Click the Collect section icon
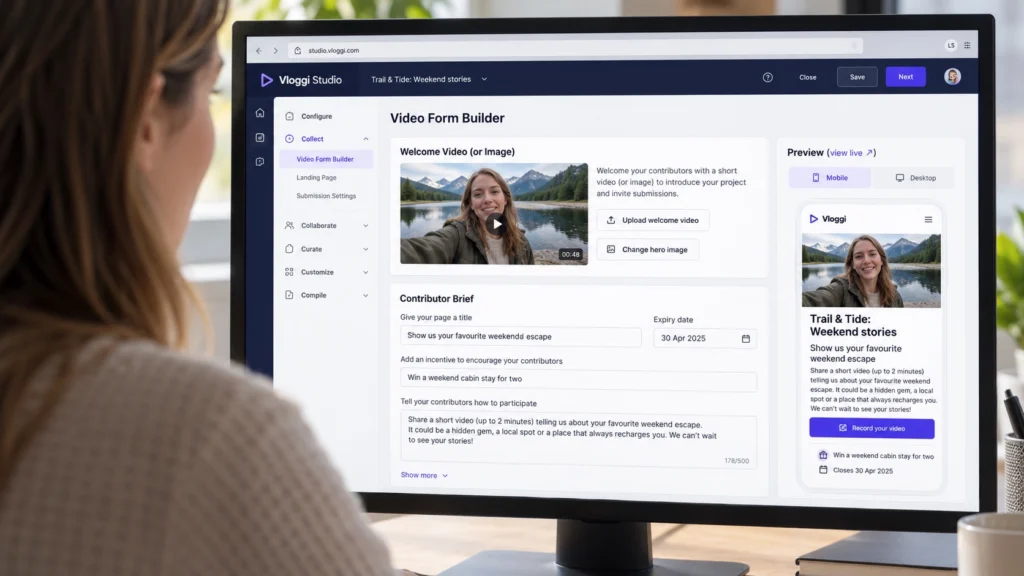Screen dimensions: 1024x576 point(289,138)
